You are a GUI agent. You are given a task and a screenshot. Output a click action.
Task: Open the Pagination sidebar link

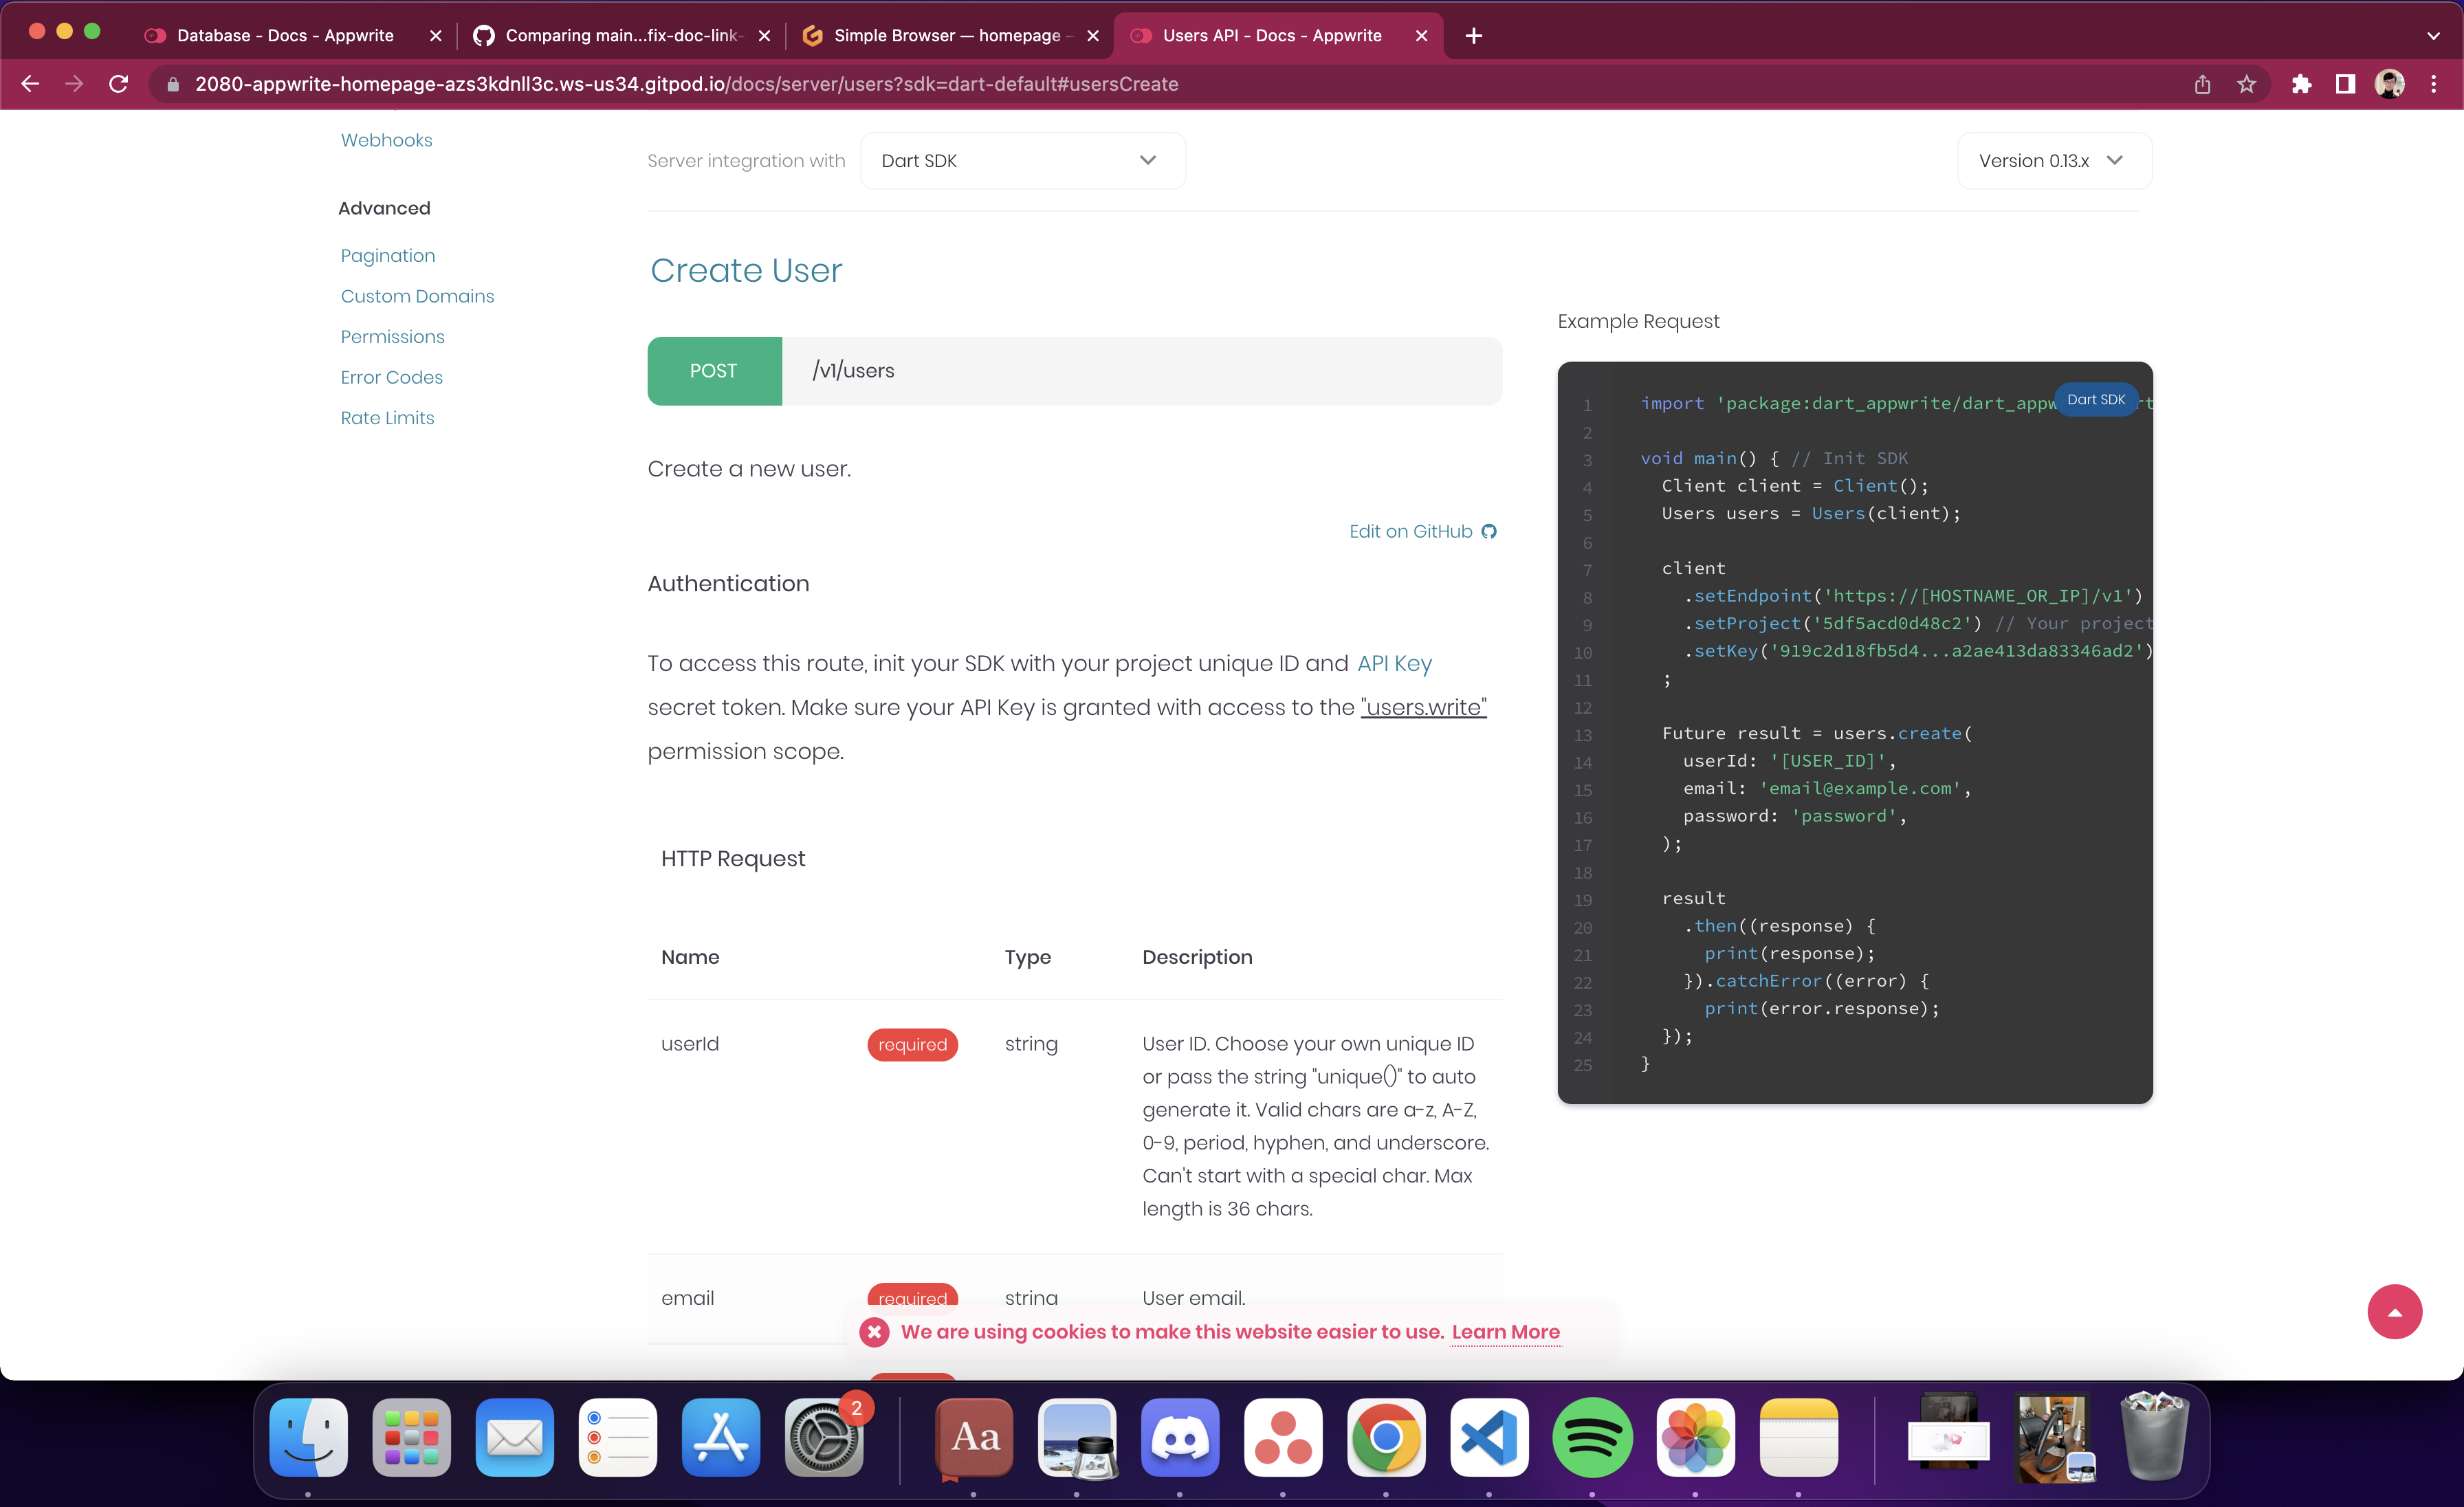[x=387, y=256]
